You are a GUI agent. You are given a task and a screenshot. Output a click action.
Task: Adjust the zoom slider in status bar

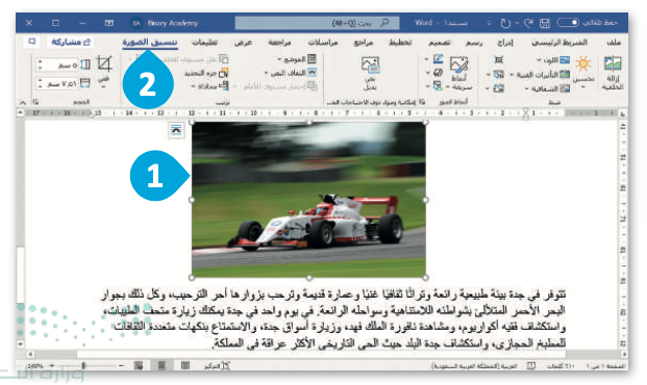click(84, 365)
